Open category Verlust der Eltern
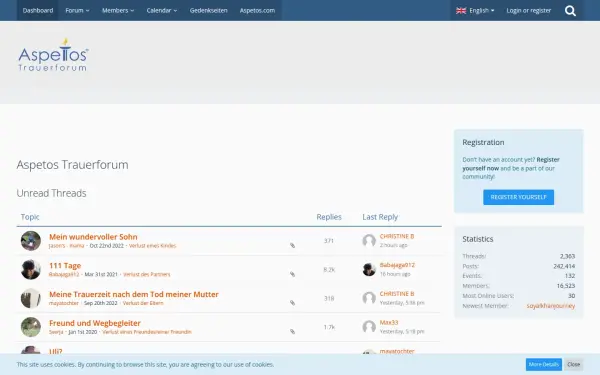 [143, 303]
